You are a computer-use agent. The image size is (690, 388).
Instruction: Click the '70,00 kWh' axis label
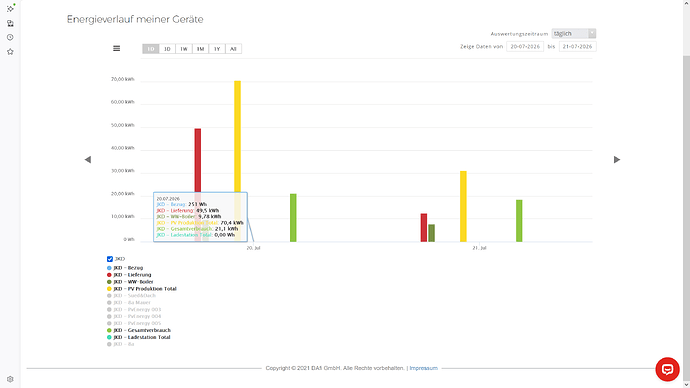[x=123, y=79]
